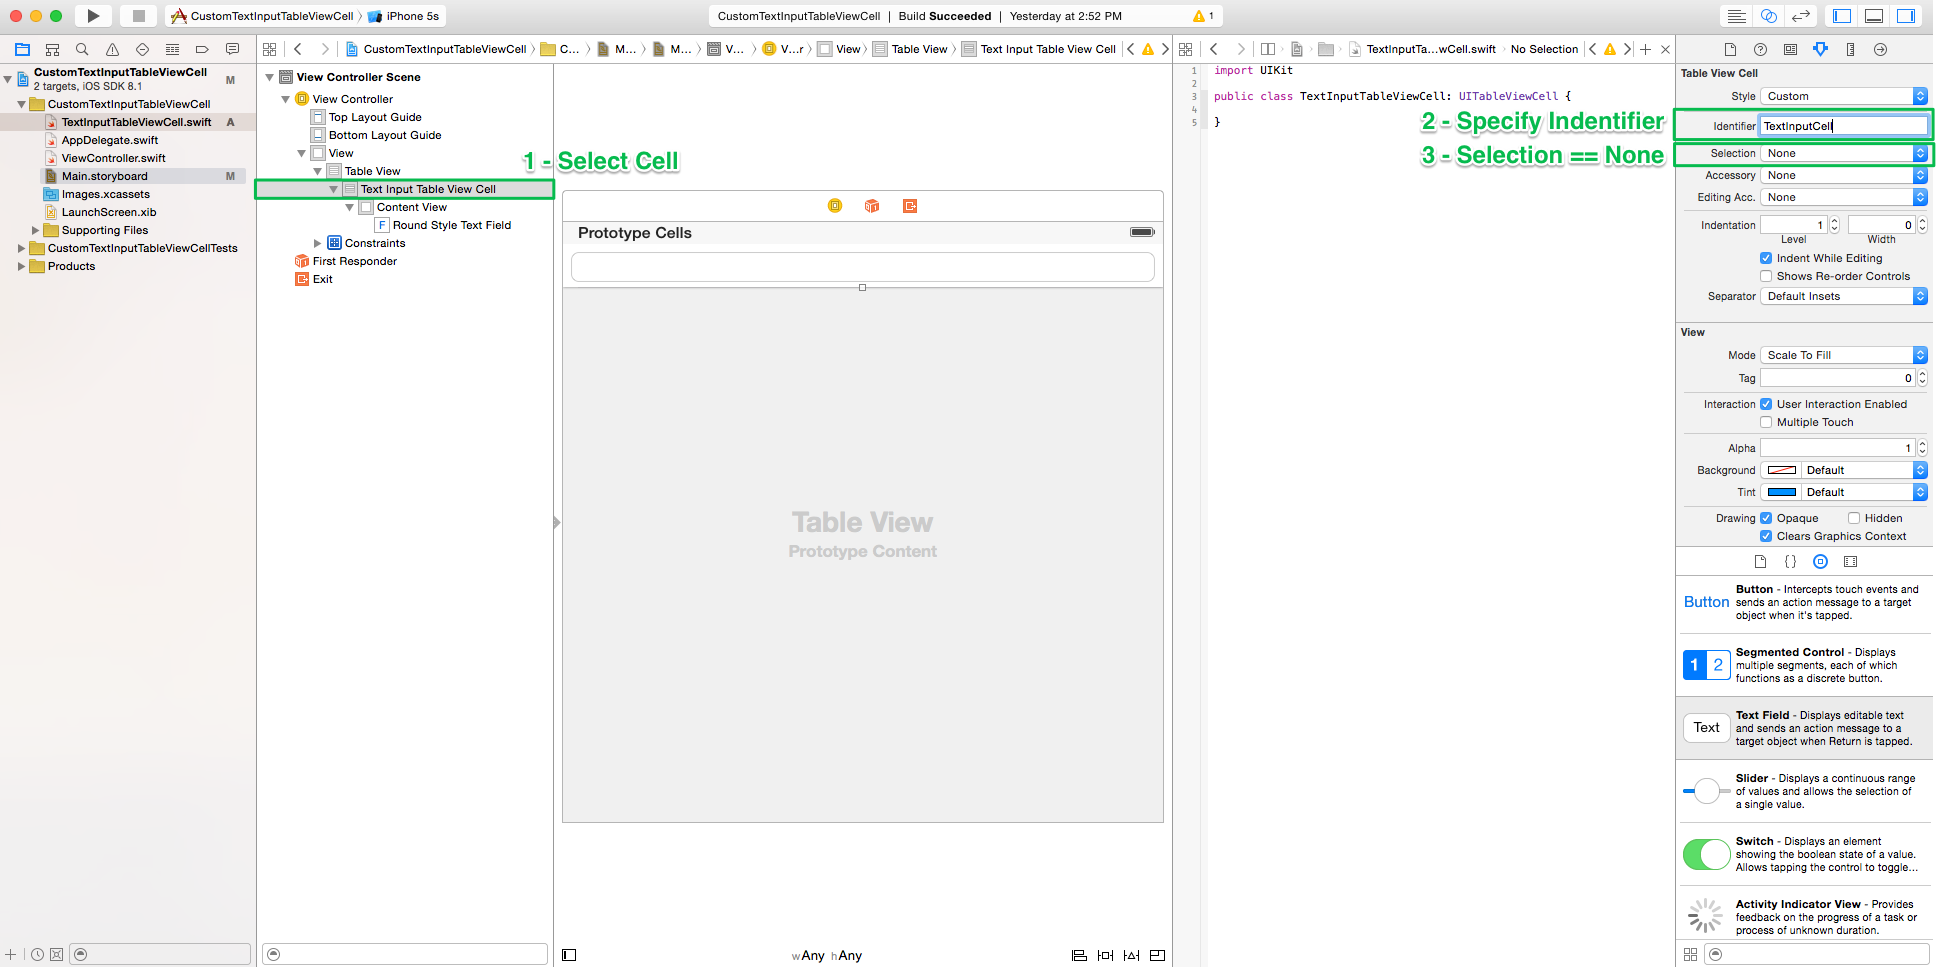
Task: Select Main.storyboard in project navigator
Action: coord(104,176)
